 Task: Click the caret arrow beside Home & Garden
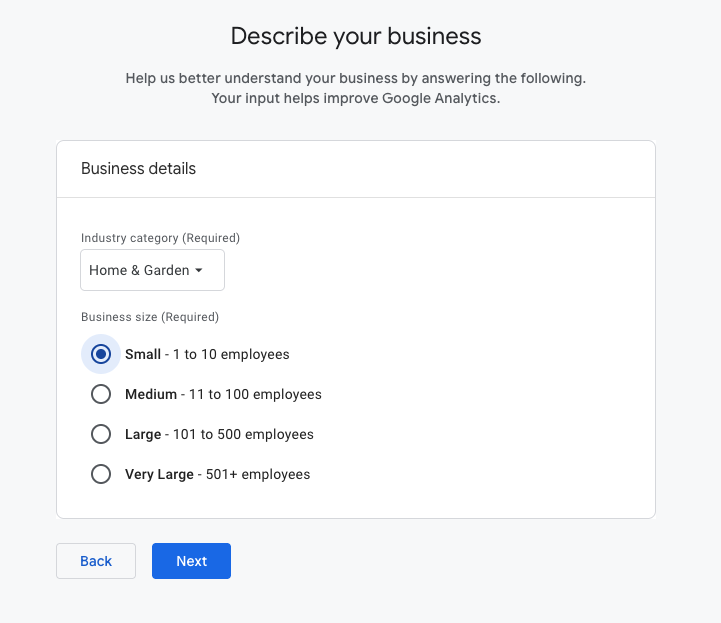click(199, 271)
